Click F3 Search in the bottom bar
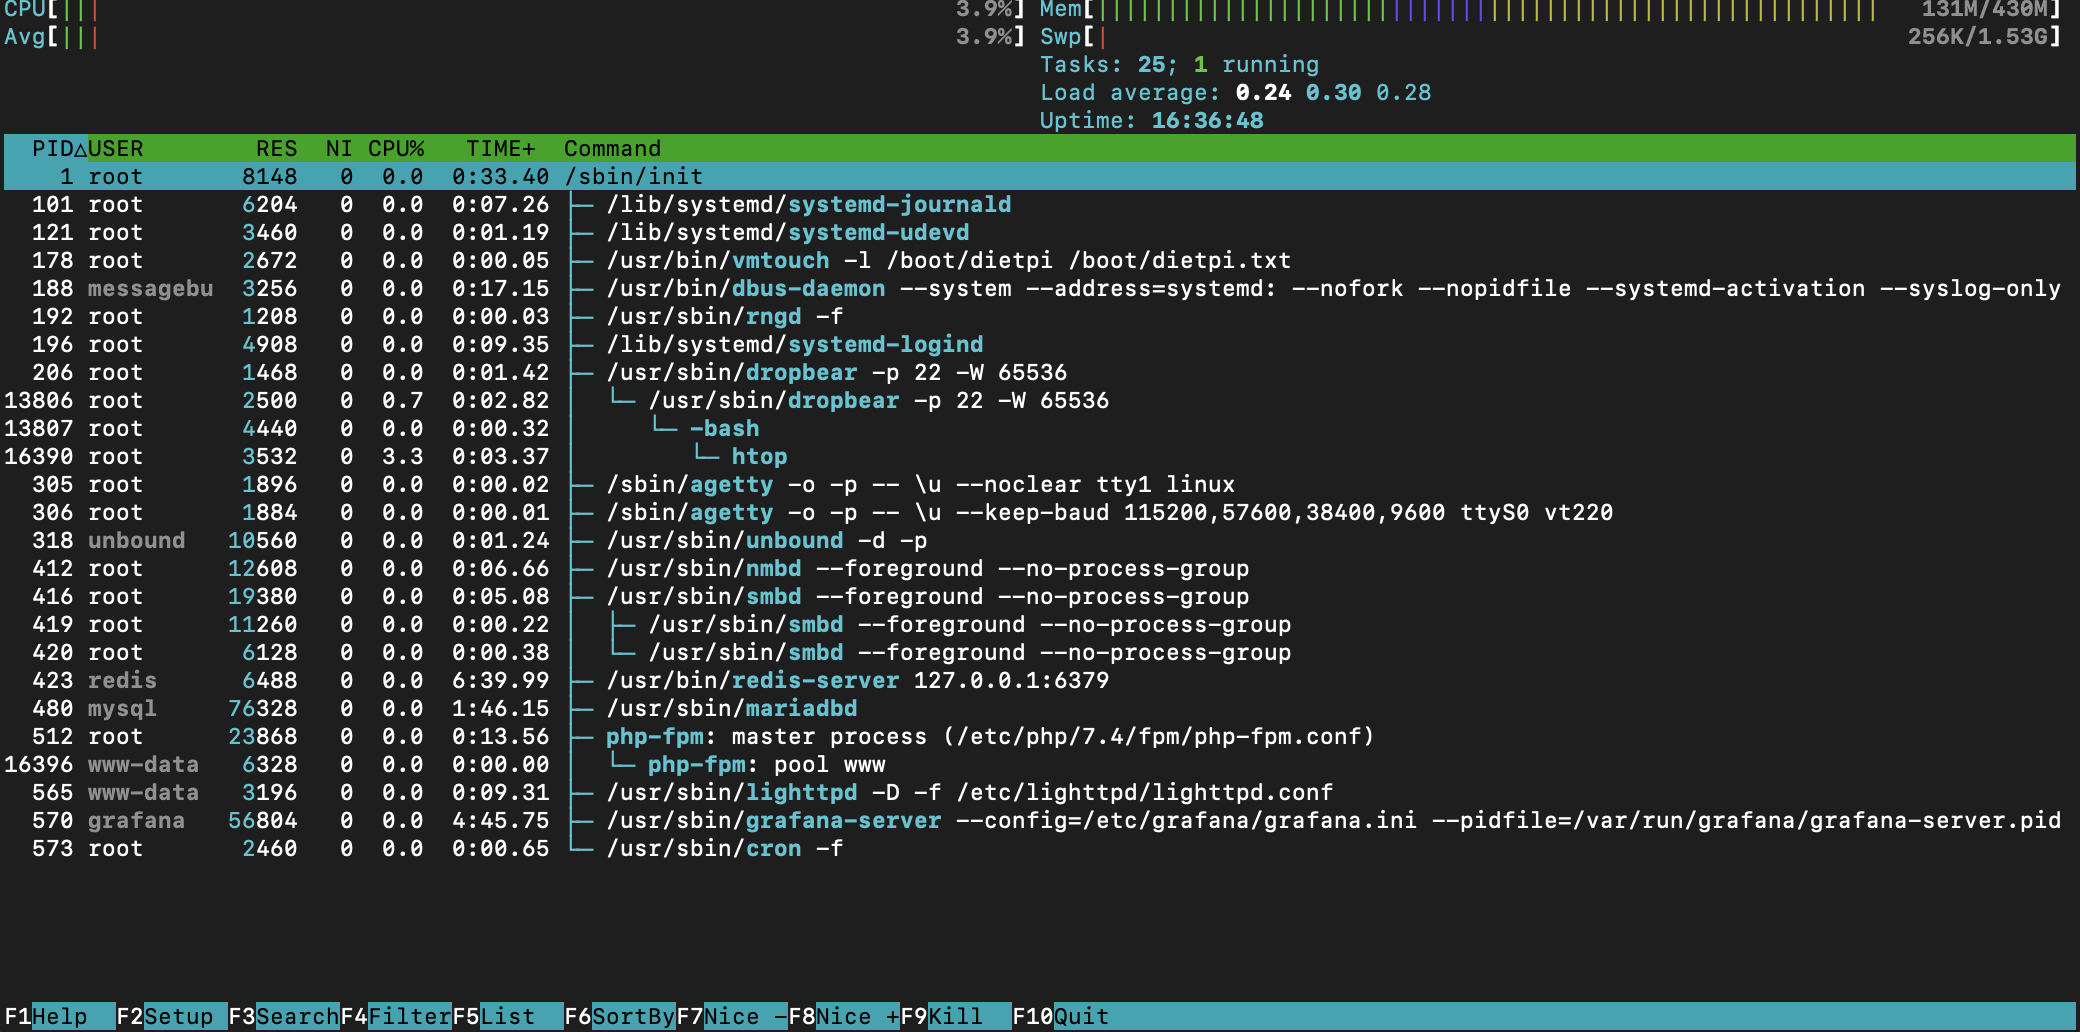 [x=284, y=1016]
